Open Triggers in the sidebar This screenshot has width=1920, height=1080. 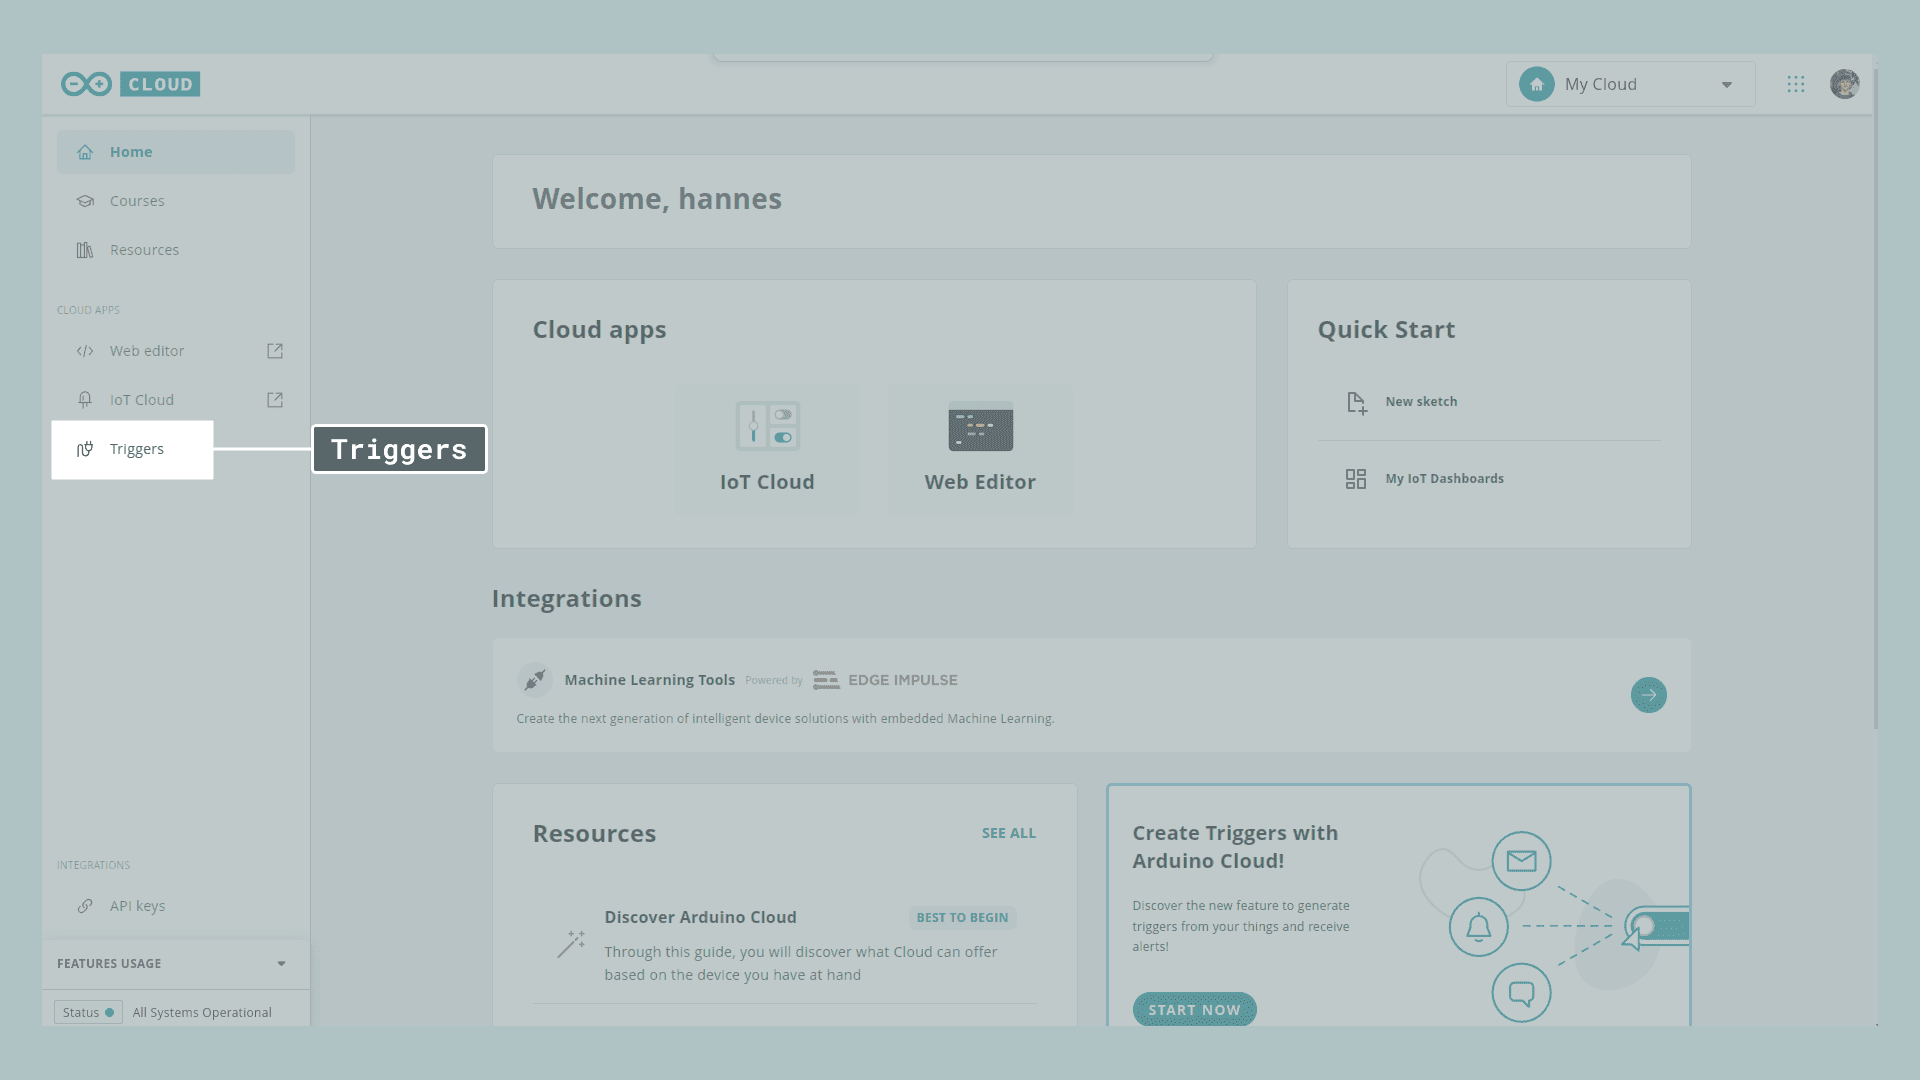point(136,449)
